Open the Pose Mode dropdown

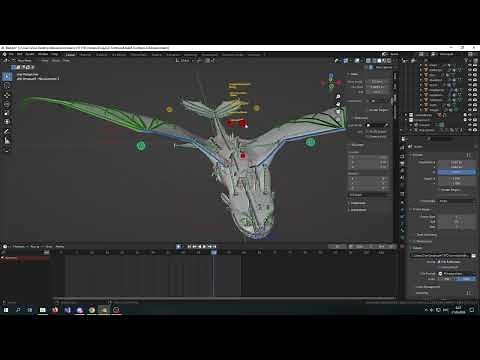pyautogui.click(x=25, y=61)
